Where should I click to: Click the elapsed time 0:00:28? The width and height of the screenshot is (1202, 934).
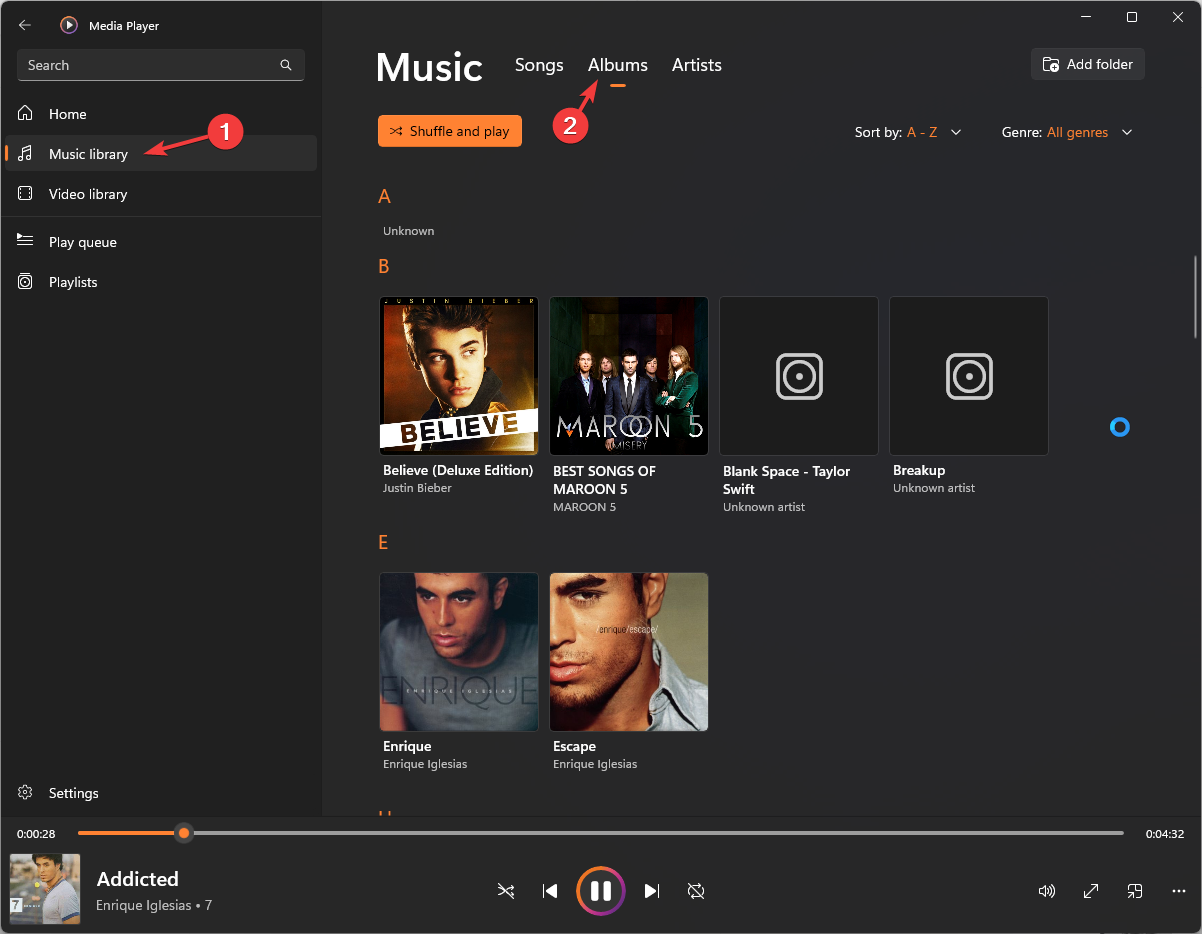click(x=36, y=834)
